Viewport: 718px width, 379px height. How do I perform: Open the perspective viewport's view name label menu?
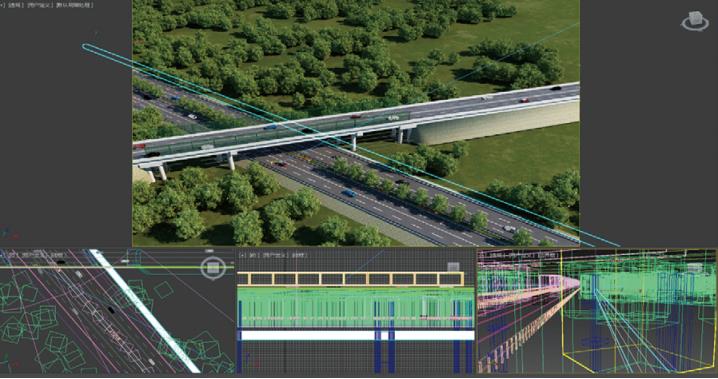pos(15,5)
